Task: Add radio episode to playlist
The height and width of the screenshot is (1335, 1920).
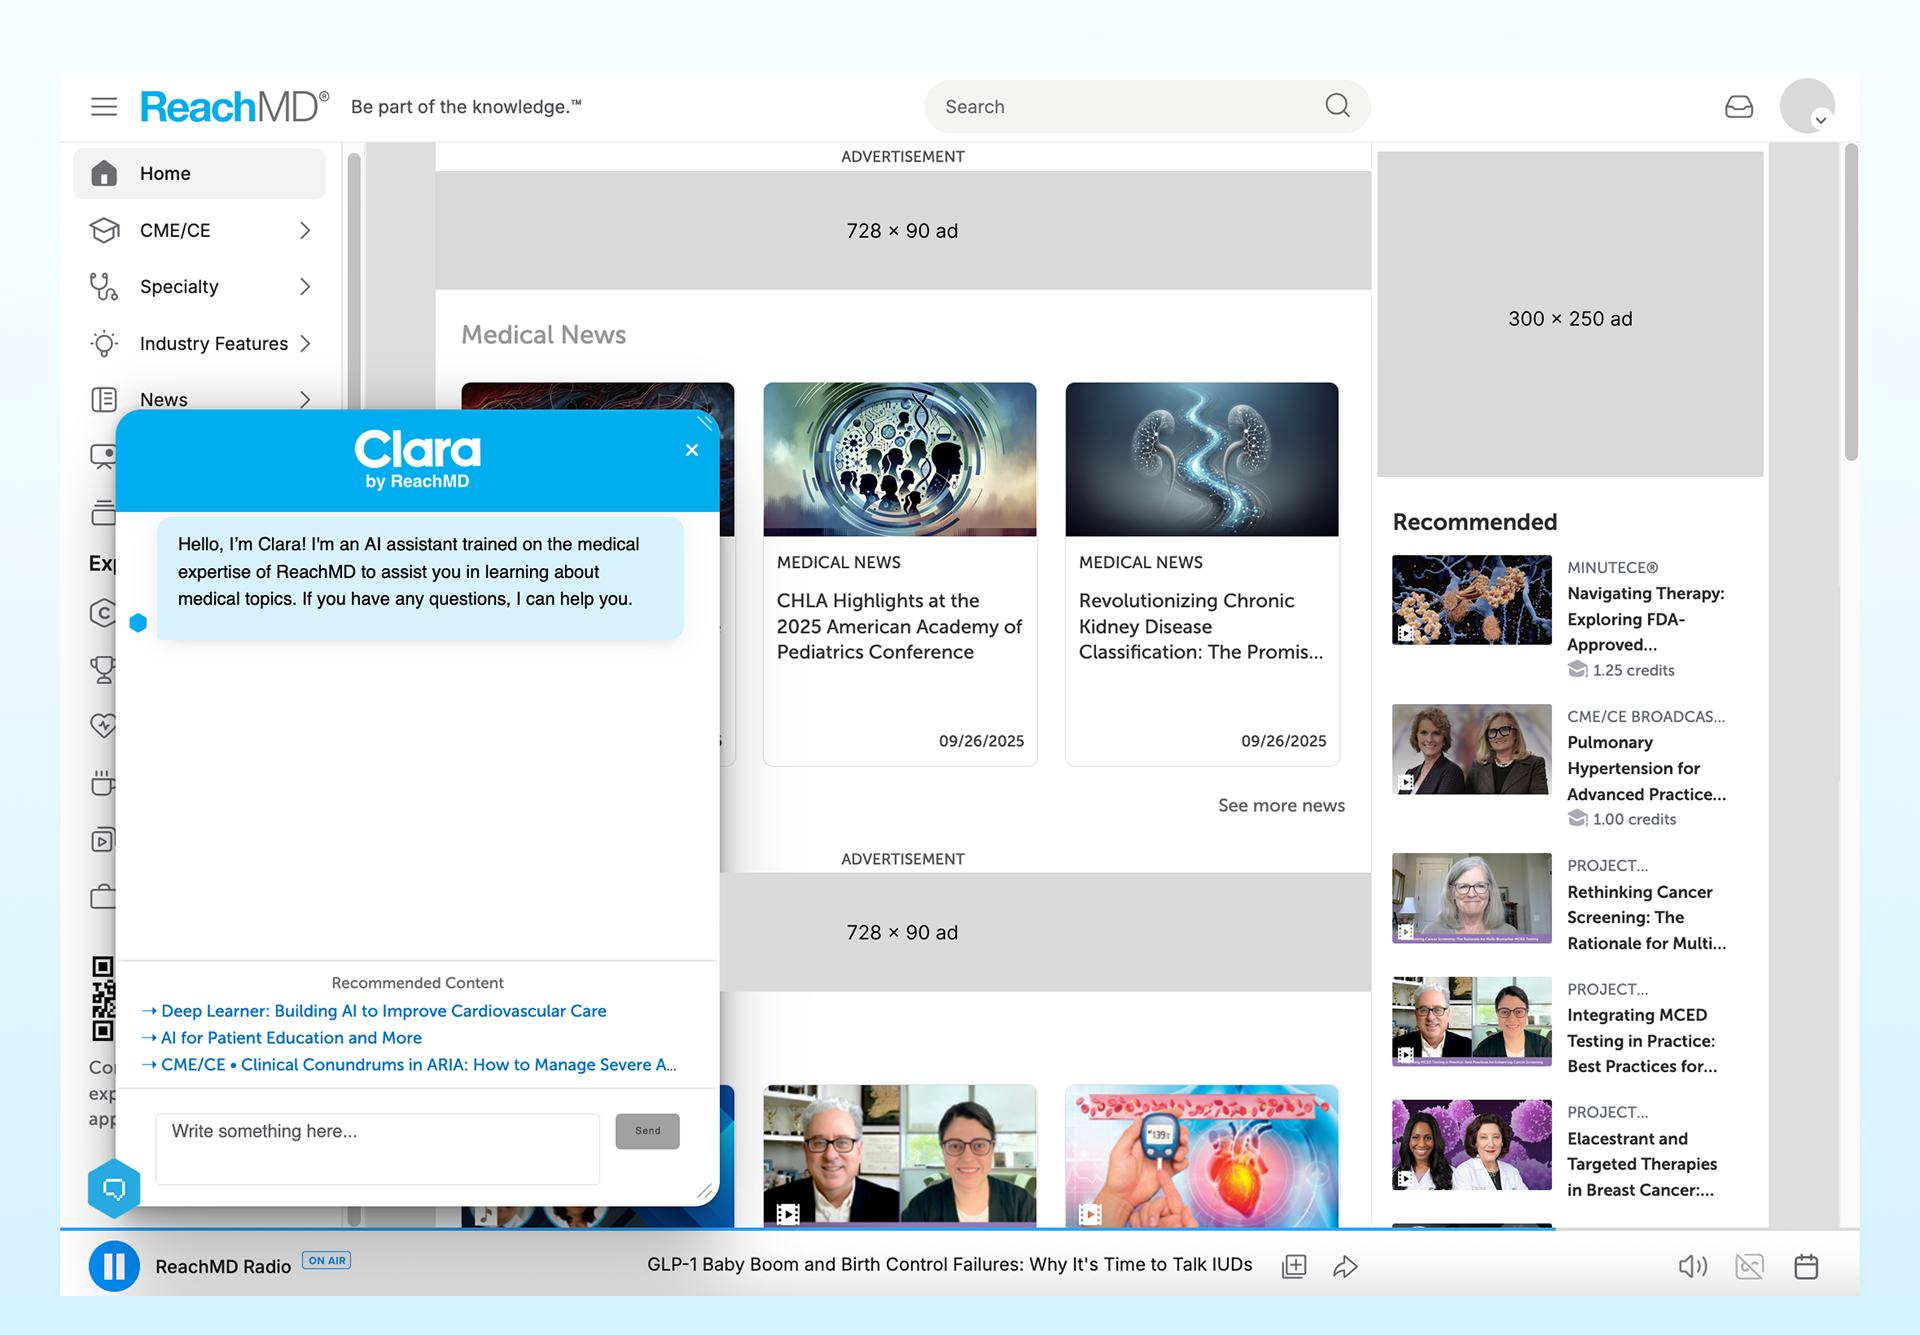Action: pos(1294,1266)
